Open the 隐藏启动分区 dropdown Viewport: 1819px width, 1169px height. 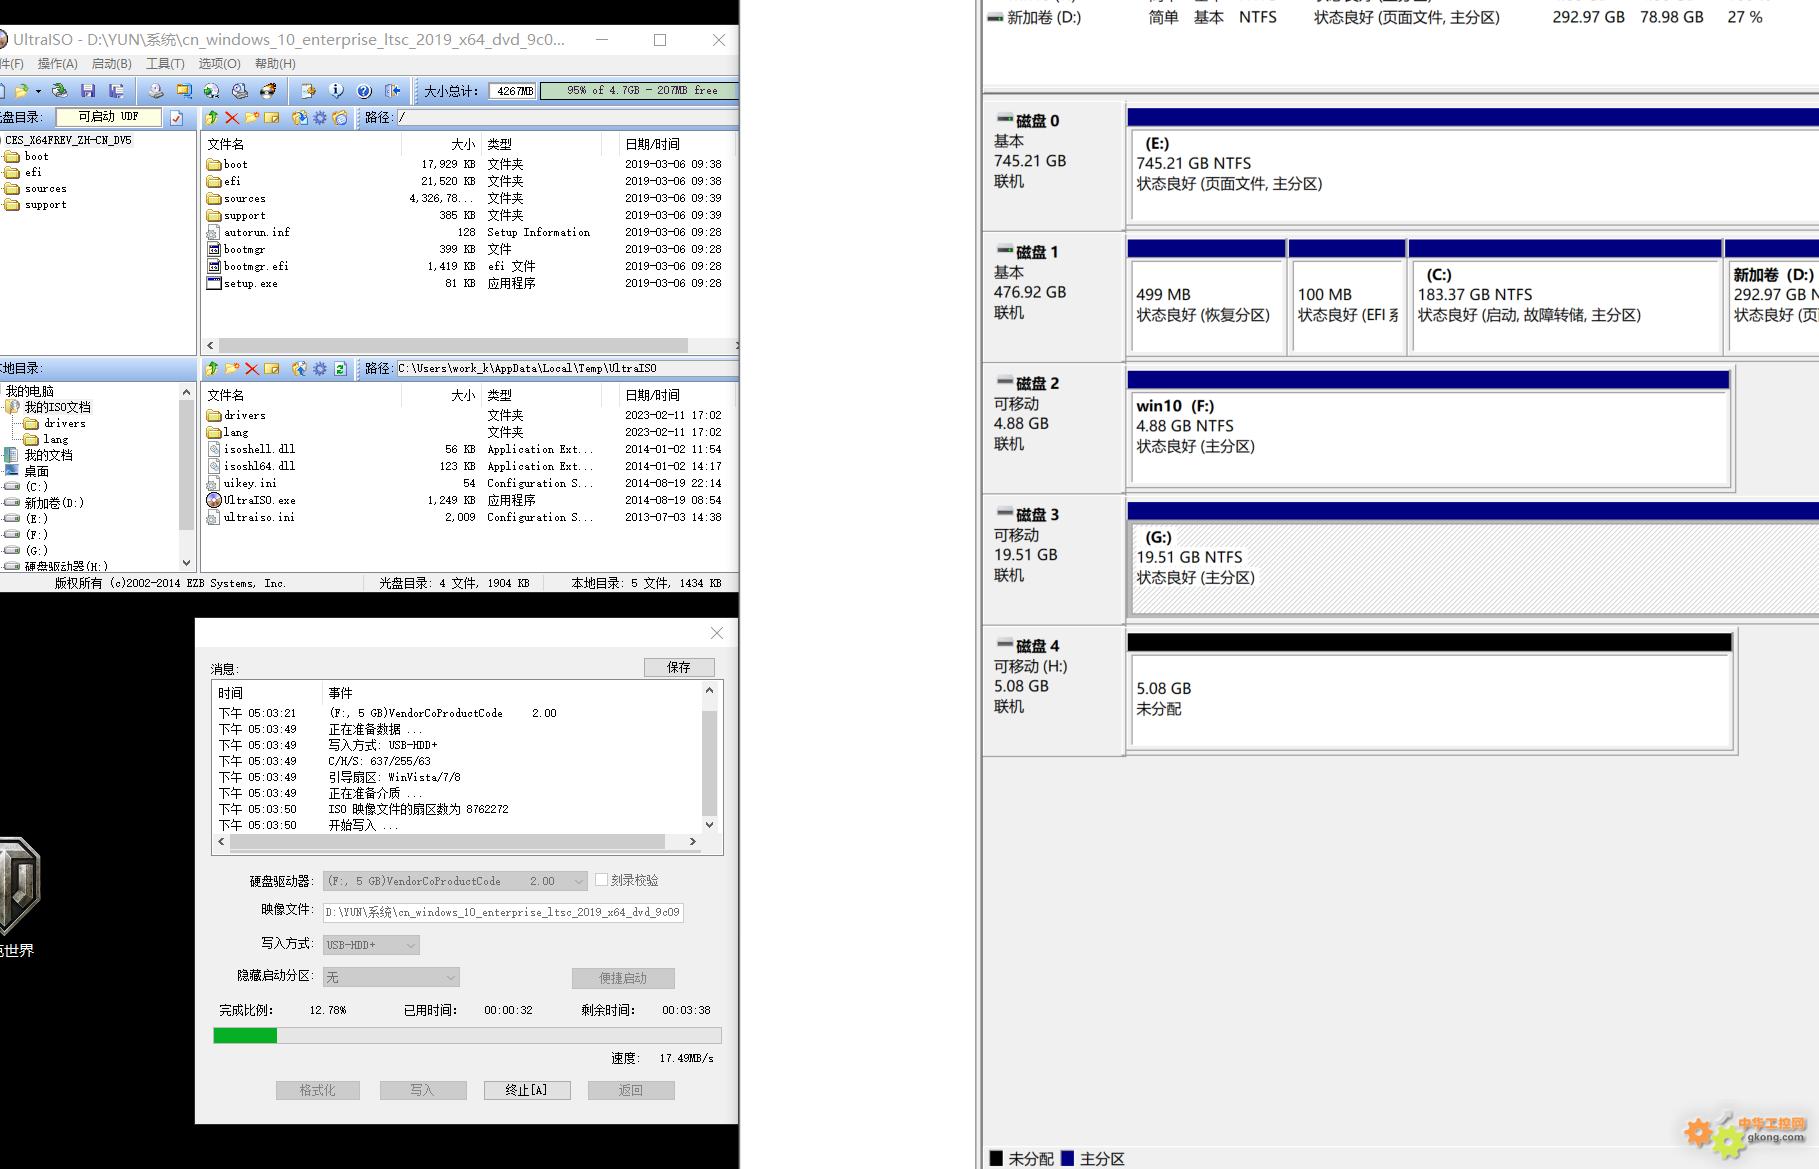451,977
